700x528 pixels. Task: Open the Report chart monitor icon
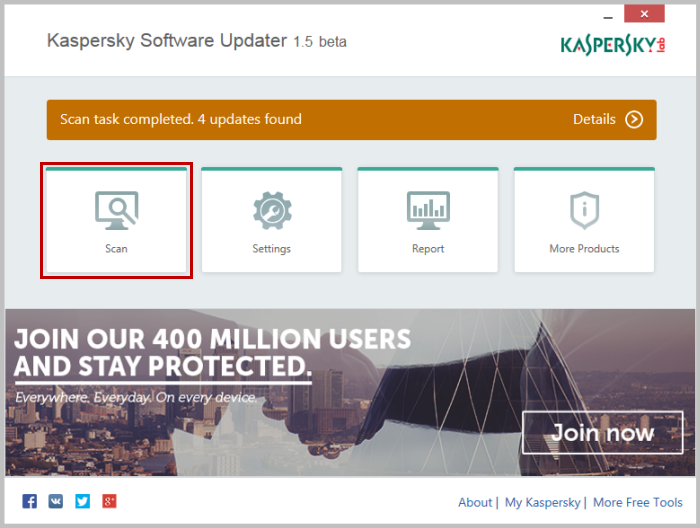tap(428, 210)
